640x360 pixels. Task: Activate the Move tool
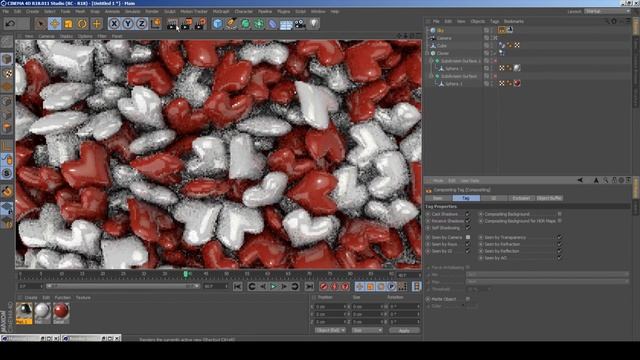click(x=54, y=24)
